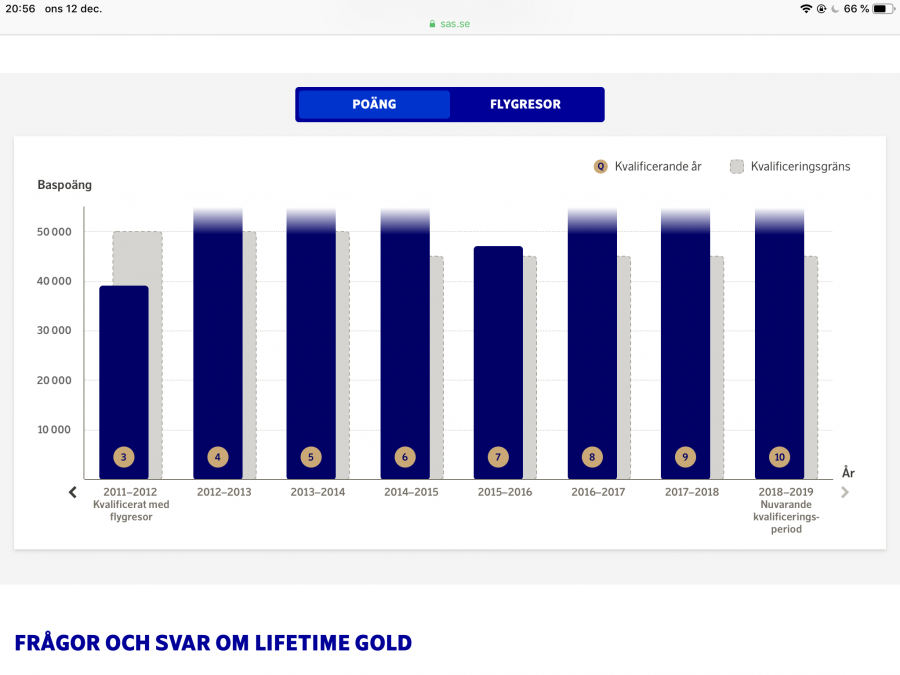
Task: Click the qualifying year badge number 7
Action: (x=498, y=457)
